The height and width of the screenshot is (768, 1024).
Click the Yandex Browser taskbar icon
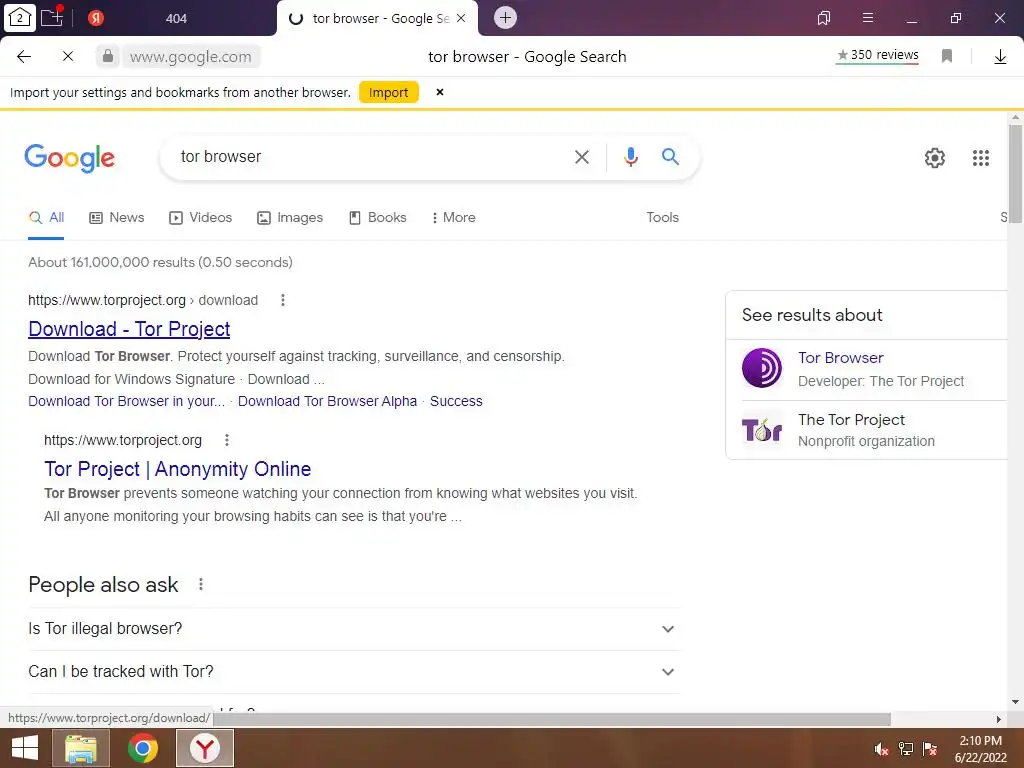tap(205, 748)
